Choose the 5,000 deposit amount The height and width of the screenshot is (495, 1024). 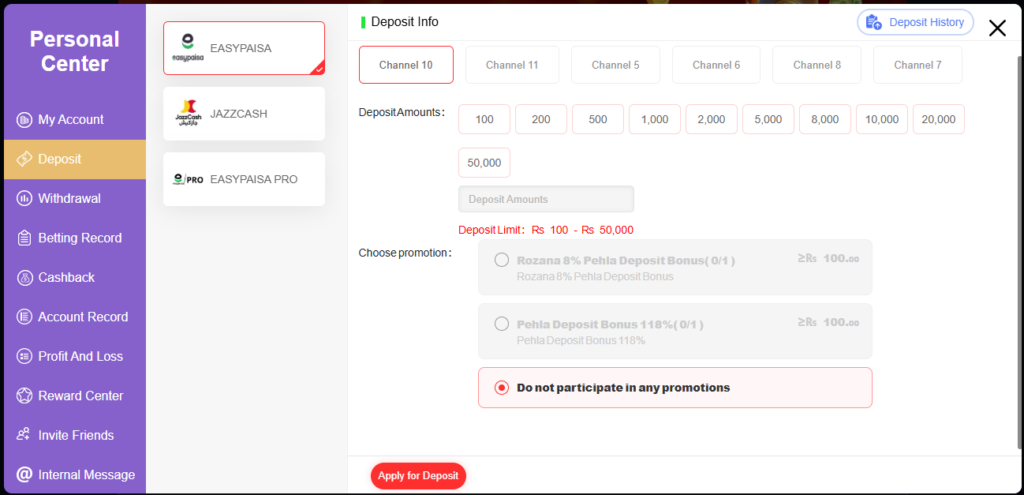coord(768,120)
